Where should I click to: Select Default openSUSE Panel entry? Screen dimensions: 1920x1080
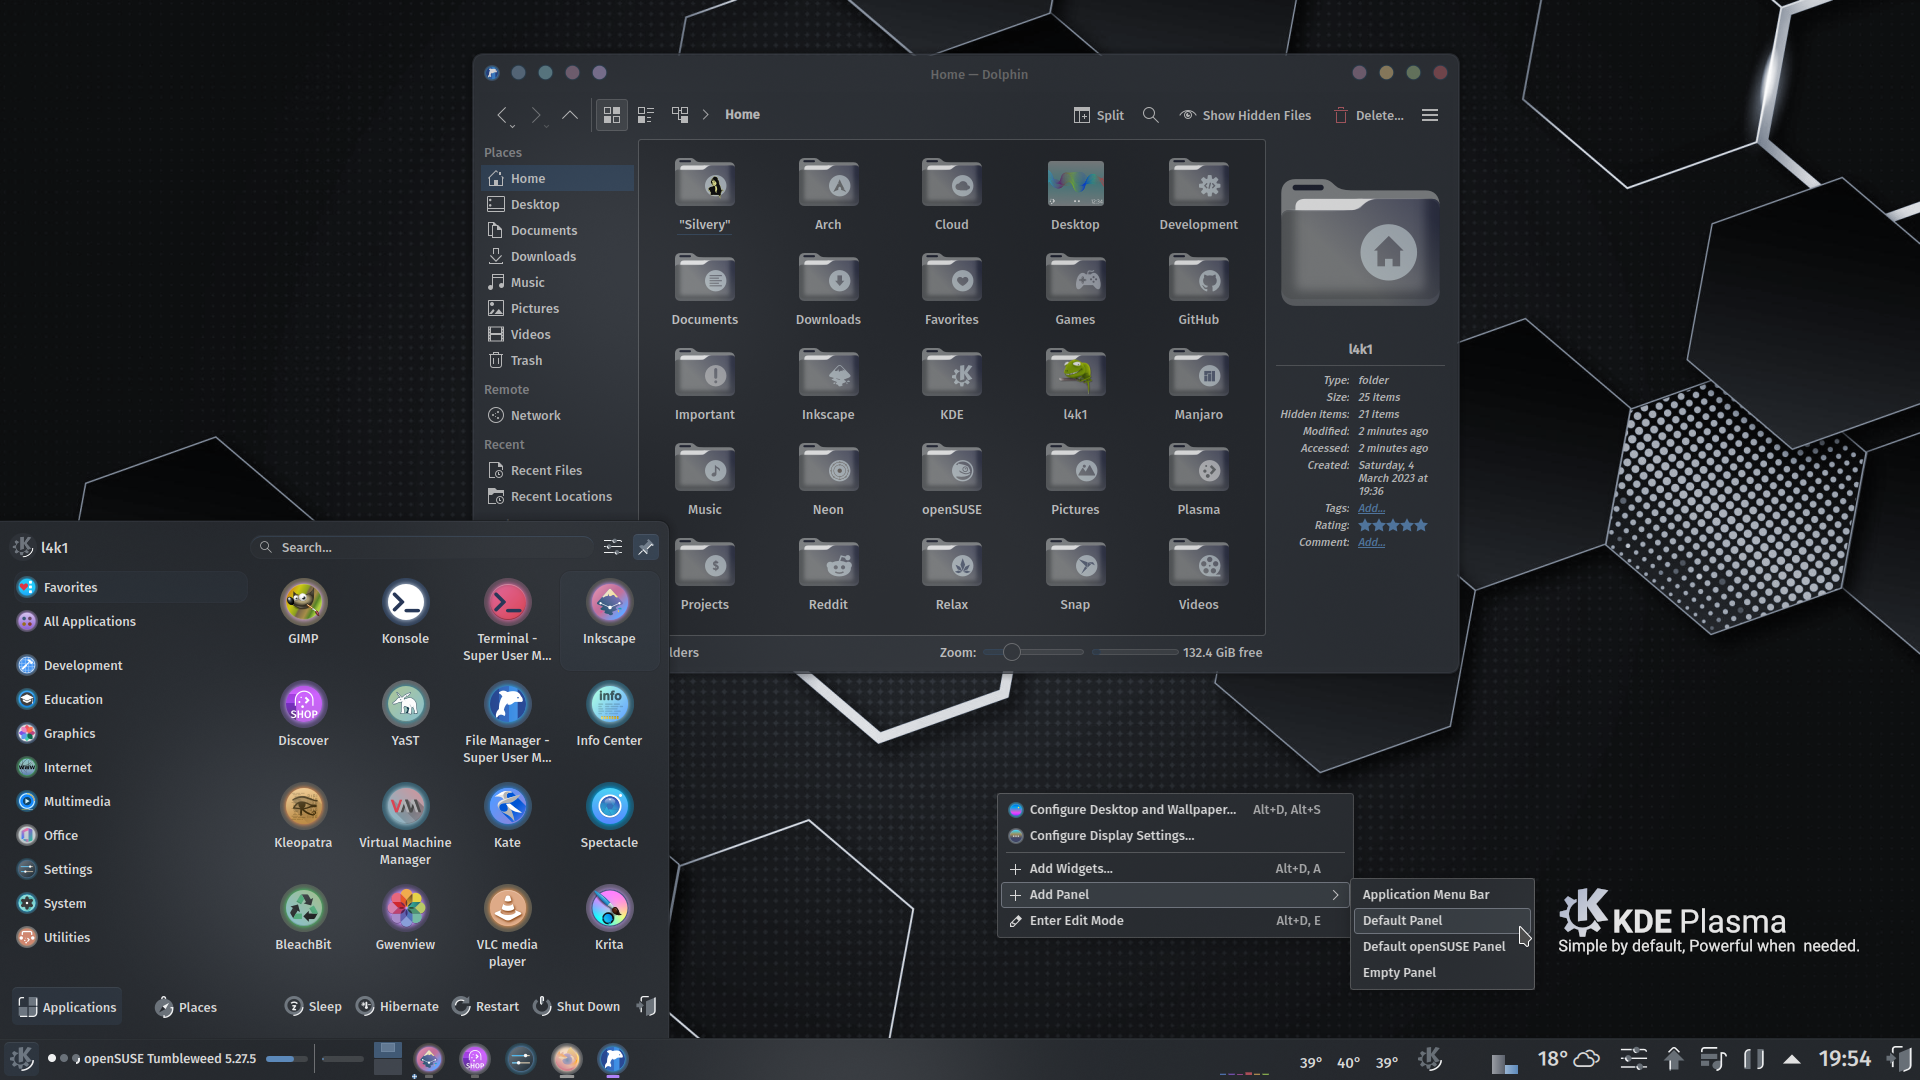click(x=1442, y=947)
